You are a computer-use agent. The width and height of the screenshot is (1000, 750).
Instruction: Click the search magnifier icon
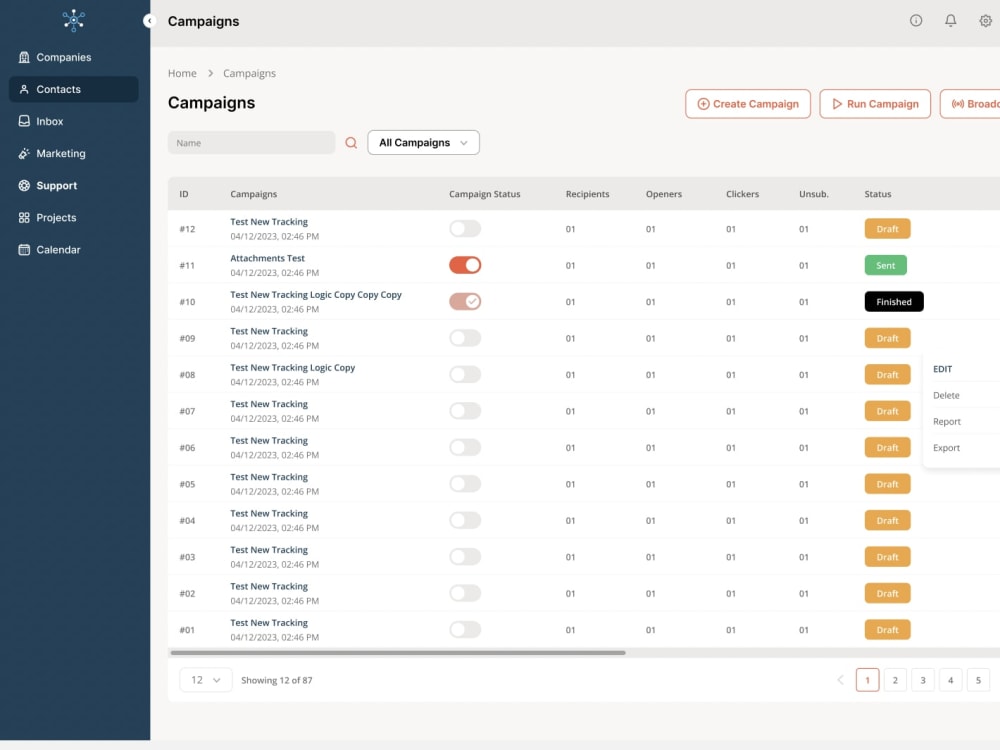pos(351,143)
